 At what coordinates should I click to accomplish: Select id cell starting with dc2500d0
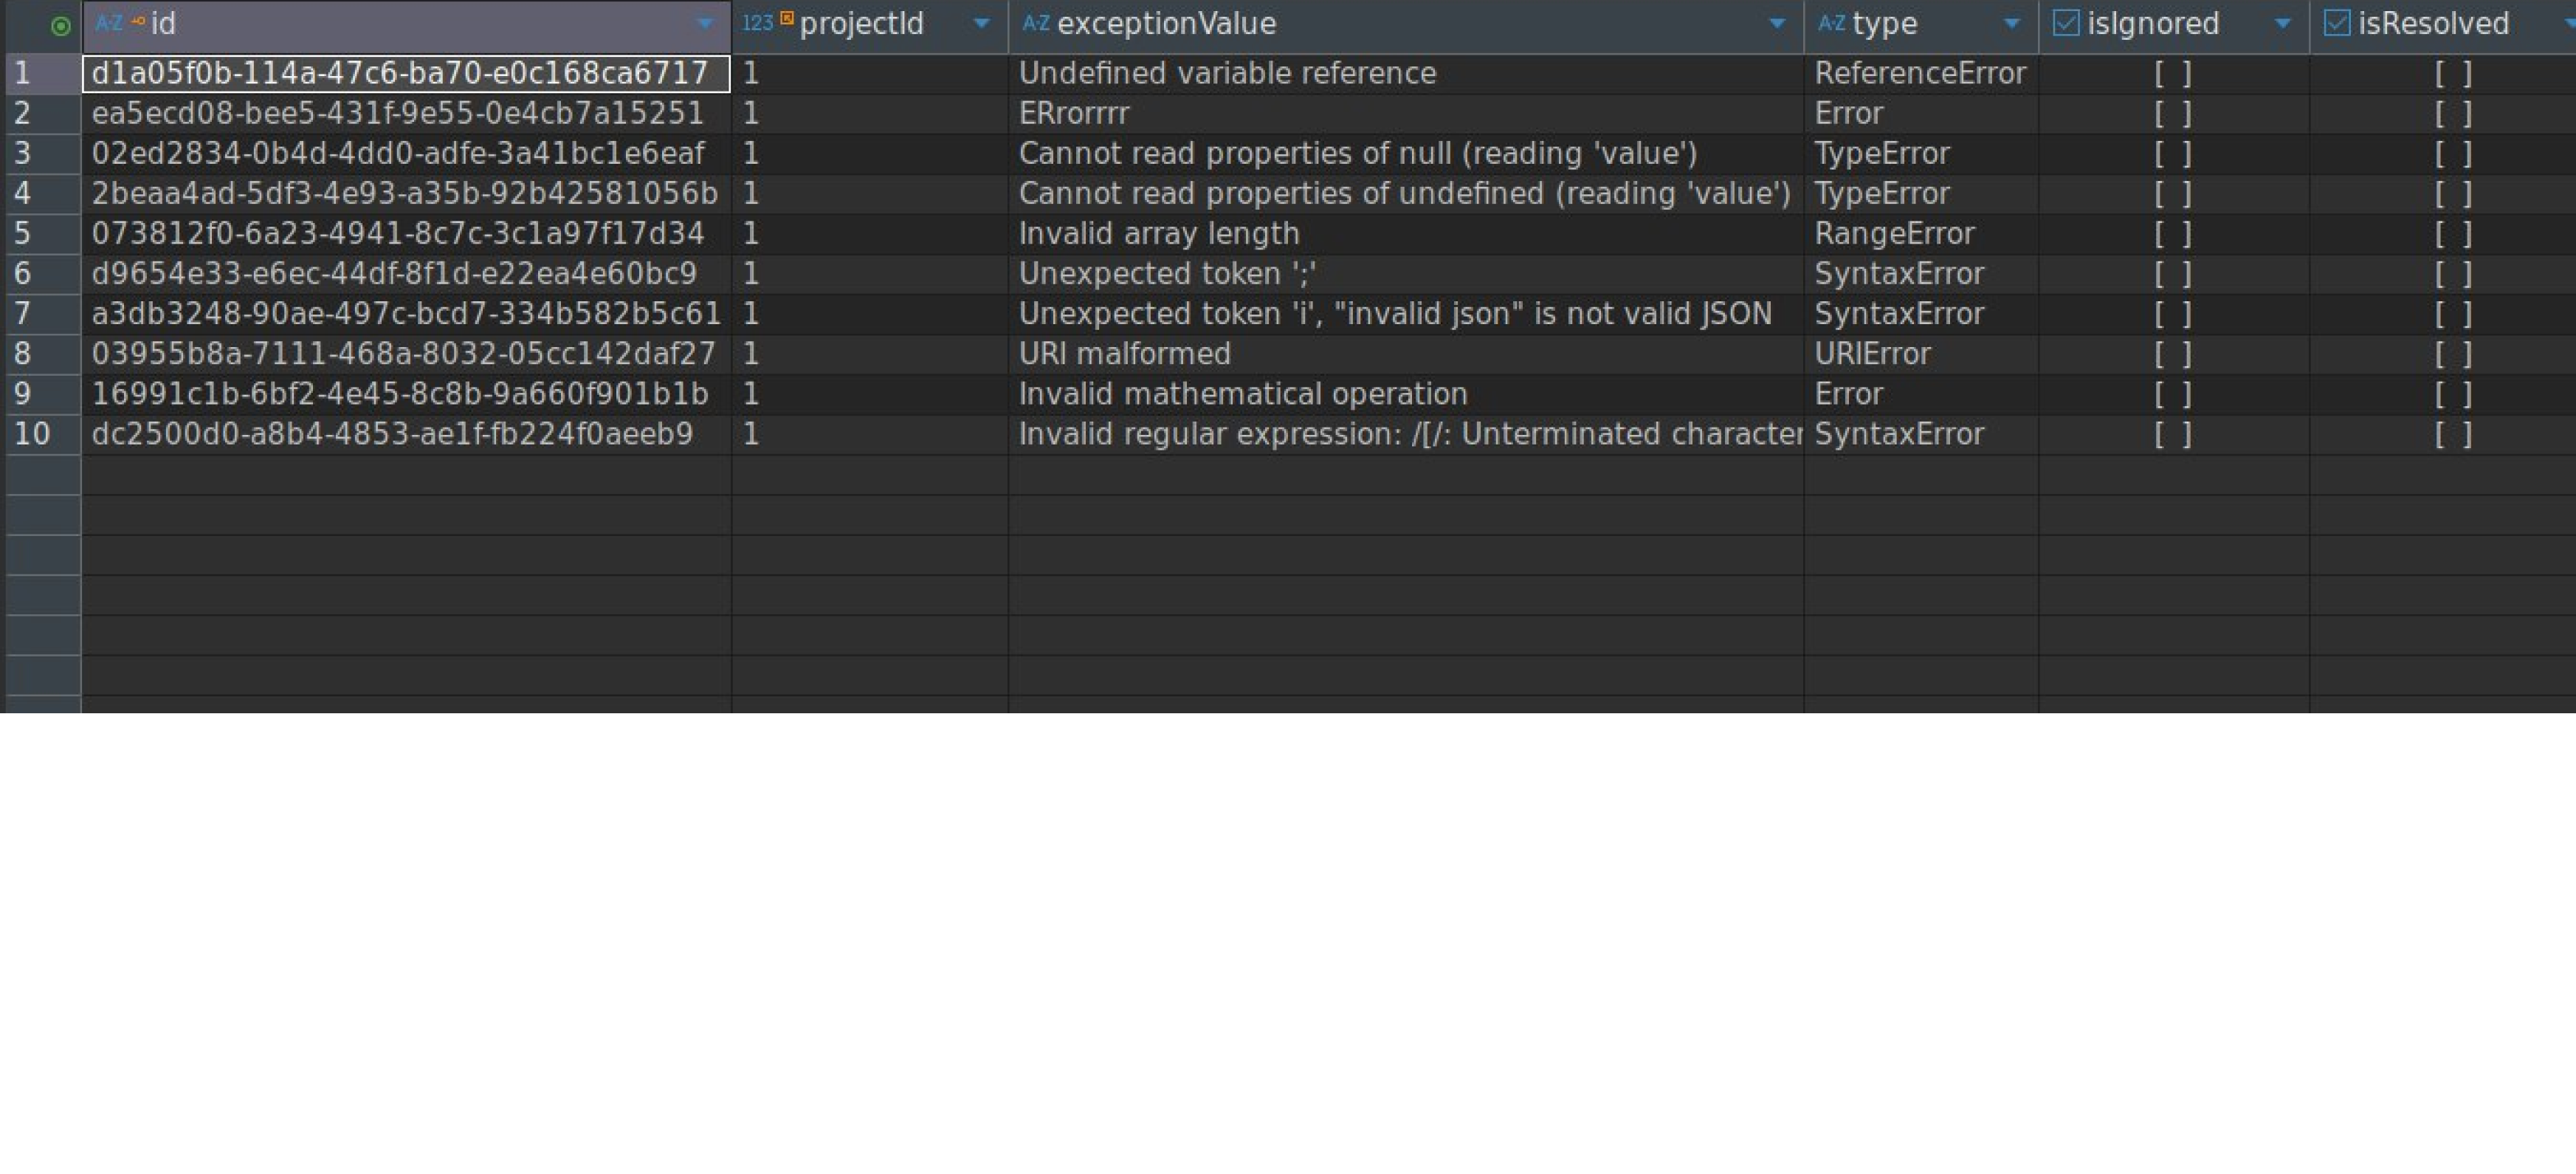(x=392, y=434)
